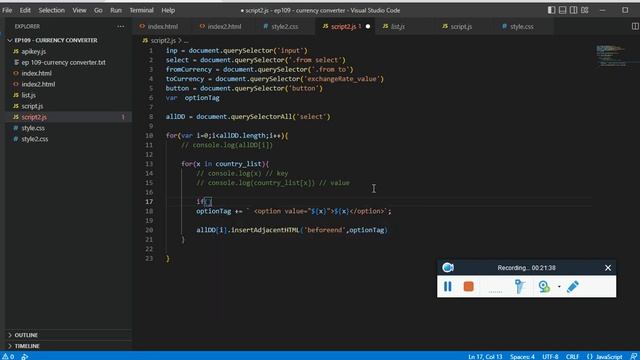Viewport: 640px width, 360px height.
Task: Open index2.html in the explorer
Action: pos(38,84)
